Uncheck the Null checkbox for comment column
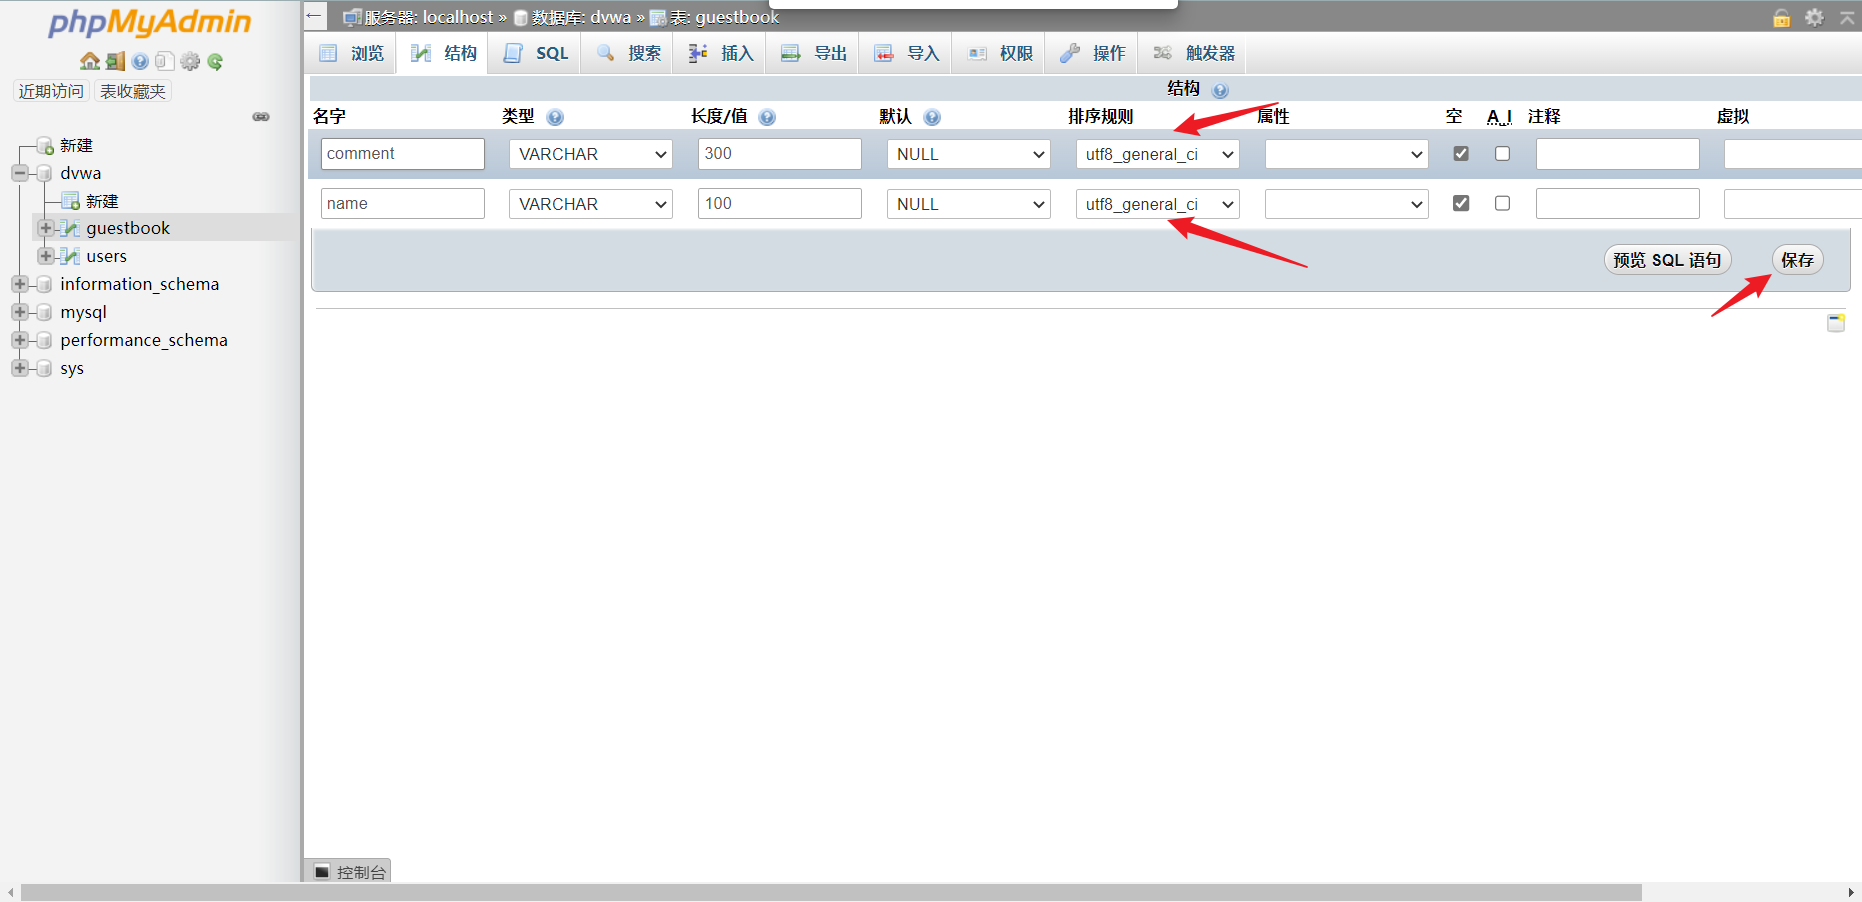 [x=1461, y=154]
